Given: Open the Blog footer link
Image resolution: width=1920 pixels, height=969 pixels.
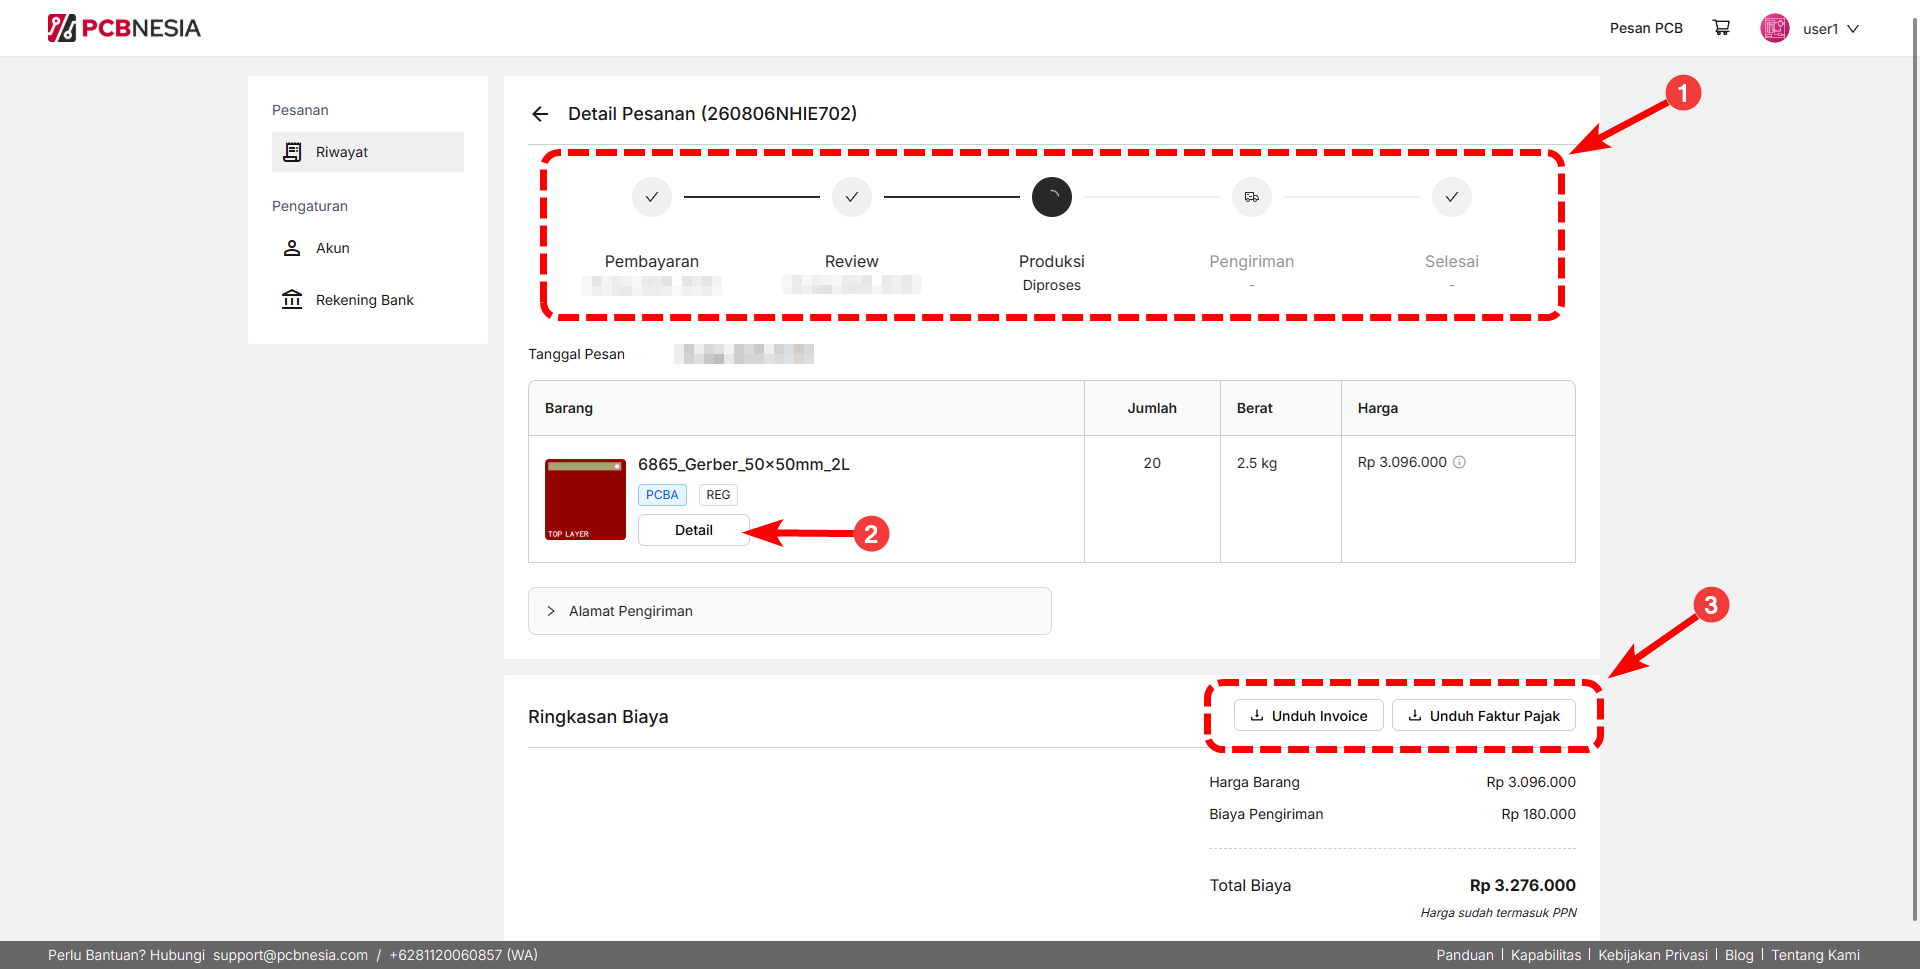Looking at the screenshot, I should [x=1739, y=955].
